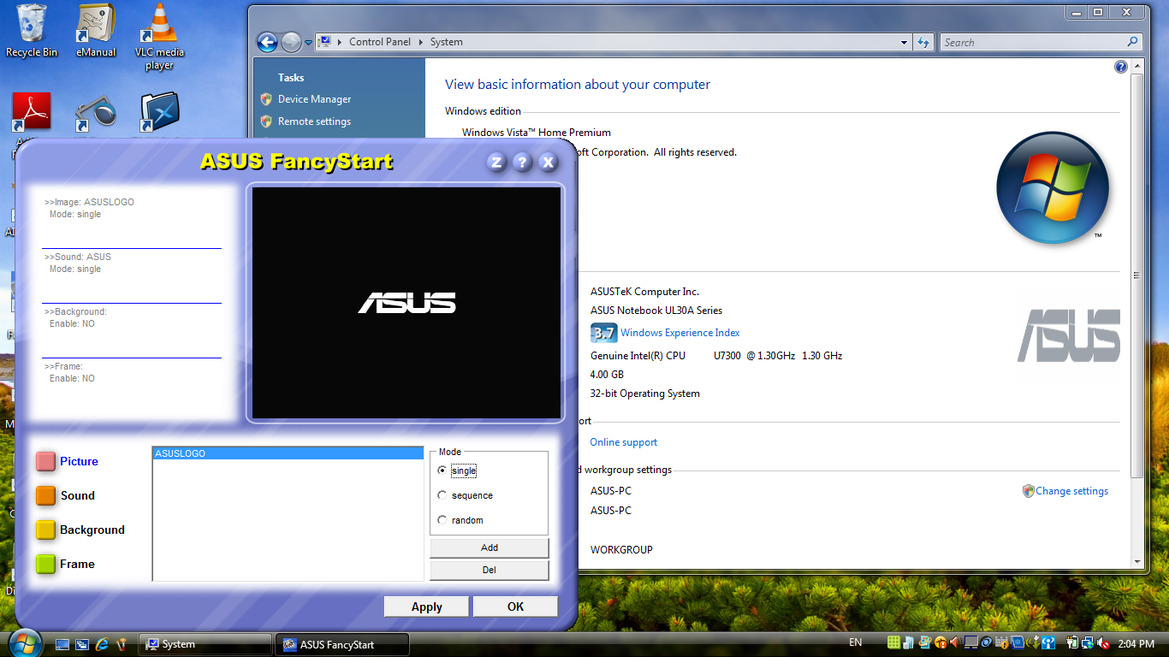Select the random mode radio button
1169x657 pixels.
pyautogui.click(x=442, y=520)
